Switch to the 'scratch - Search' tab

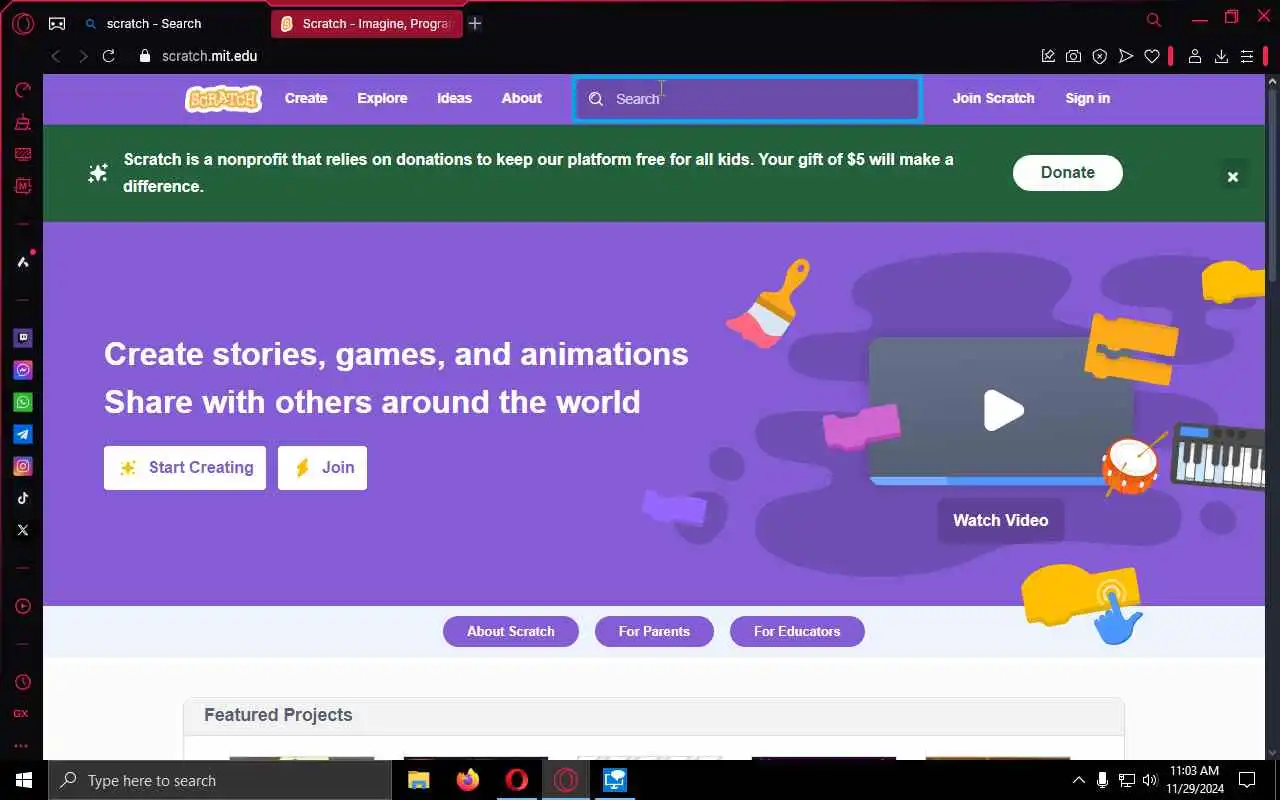coord(171,23)
